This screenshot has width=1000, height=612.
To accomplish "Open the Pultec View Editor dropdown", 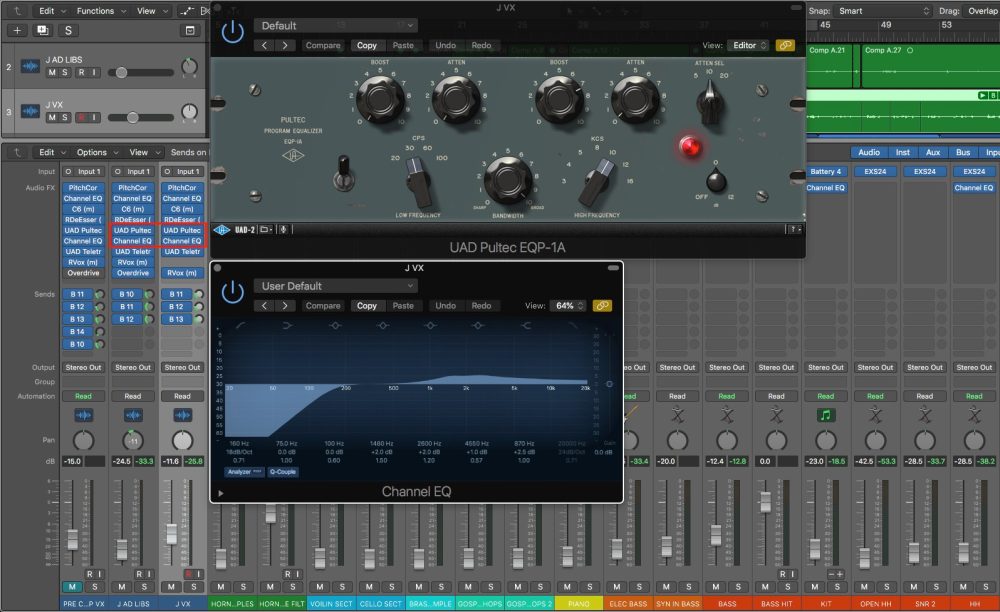I will [748, 45].
